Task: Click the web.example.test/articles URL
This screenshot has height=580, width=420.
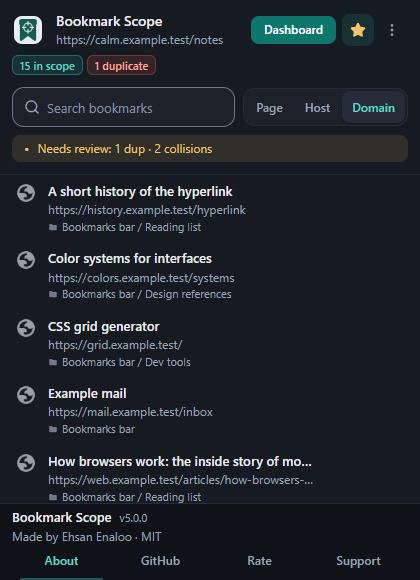Action: pos(181,480)
